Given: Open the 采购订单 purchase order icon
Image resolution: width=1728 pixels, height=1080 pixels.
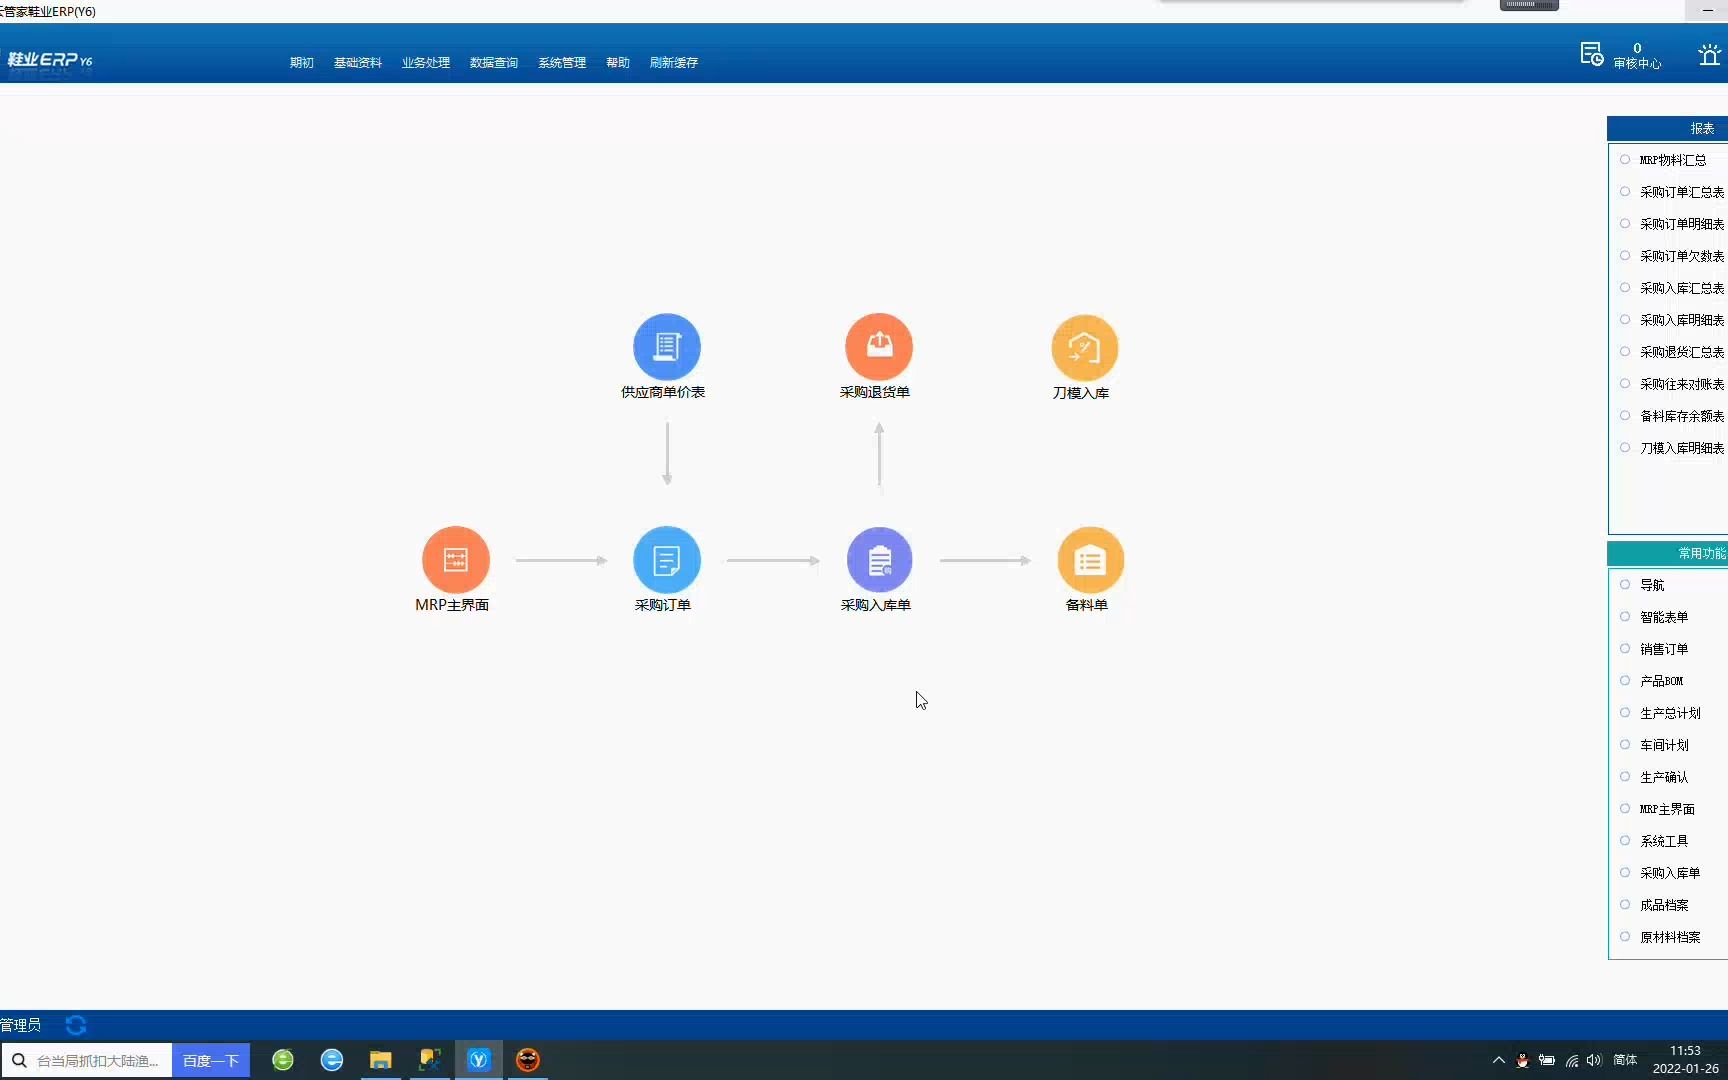Looking at the screenshot, I should click(666, 560).
